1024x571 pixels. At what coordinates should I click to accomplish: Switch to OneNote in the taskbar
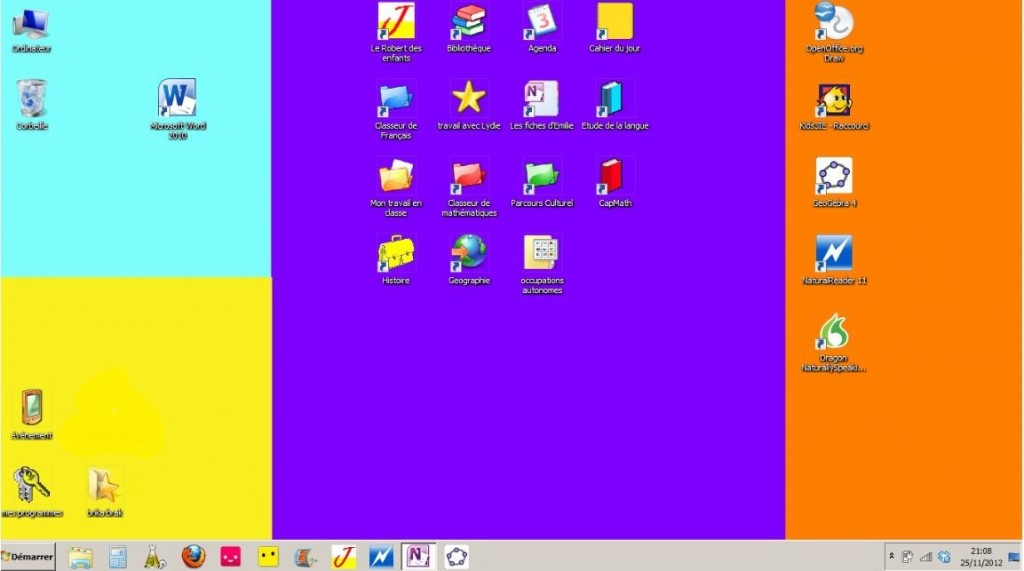(x=416, y=556)
